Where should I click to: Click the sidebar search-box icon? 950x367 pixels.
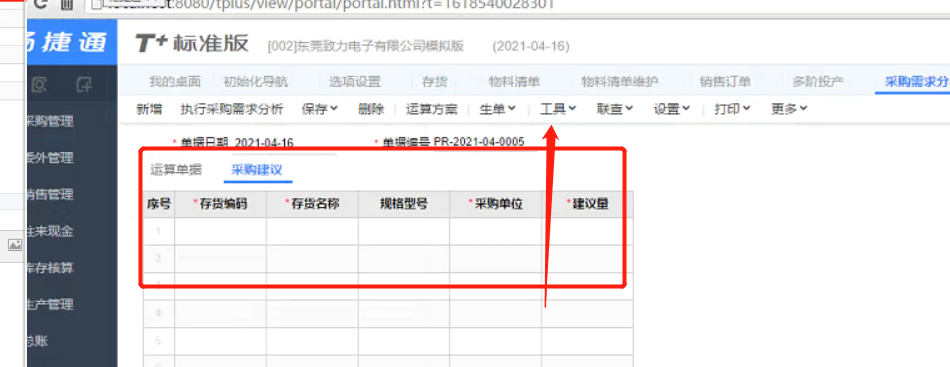38,85
